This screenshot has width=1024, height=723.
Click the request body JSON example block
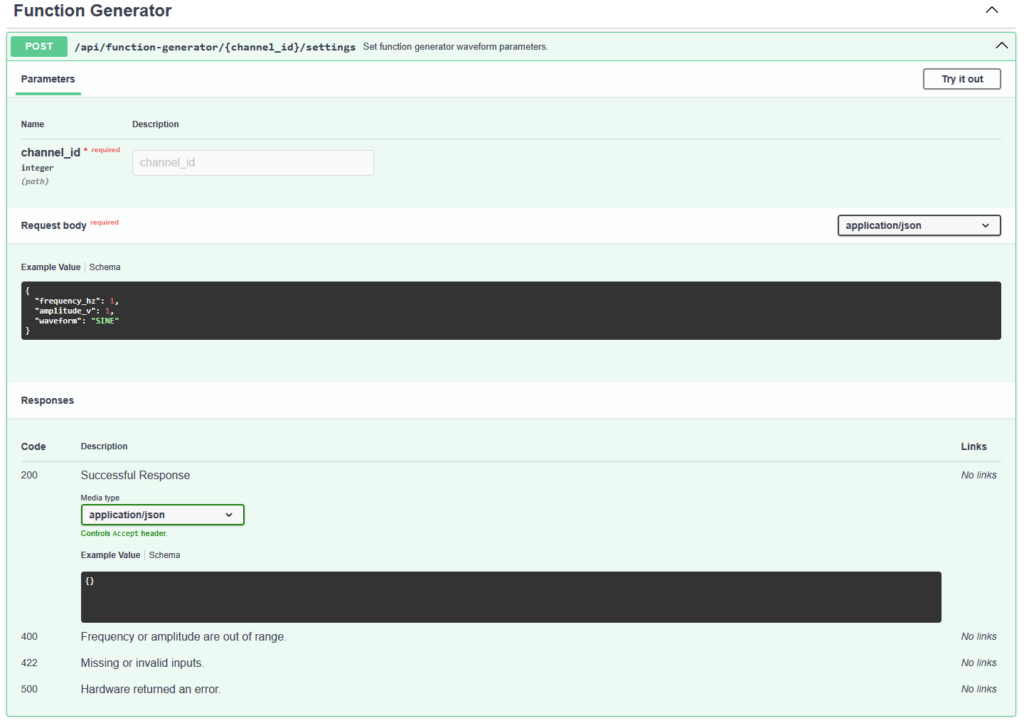pos(510,310)
